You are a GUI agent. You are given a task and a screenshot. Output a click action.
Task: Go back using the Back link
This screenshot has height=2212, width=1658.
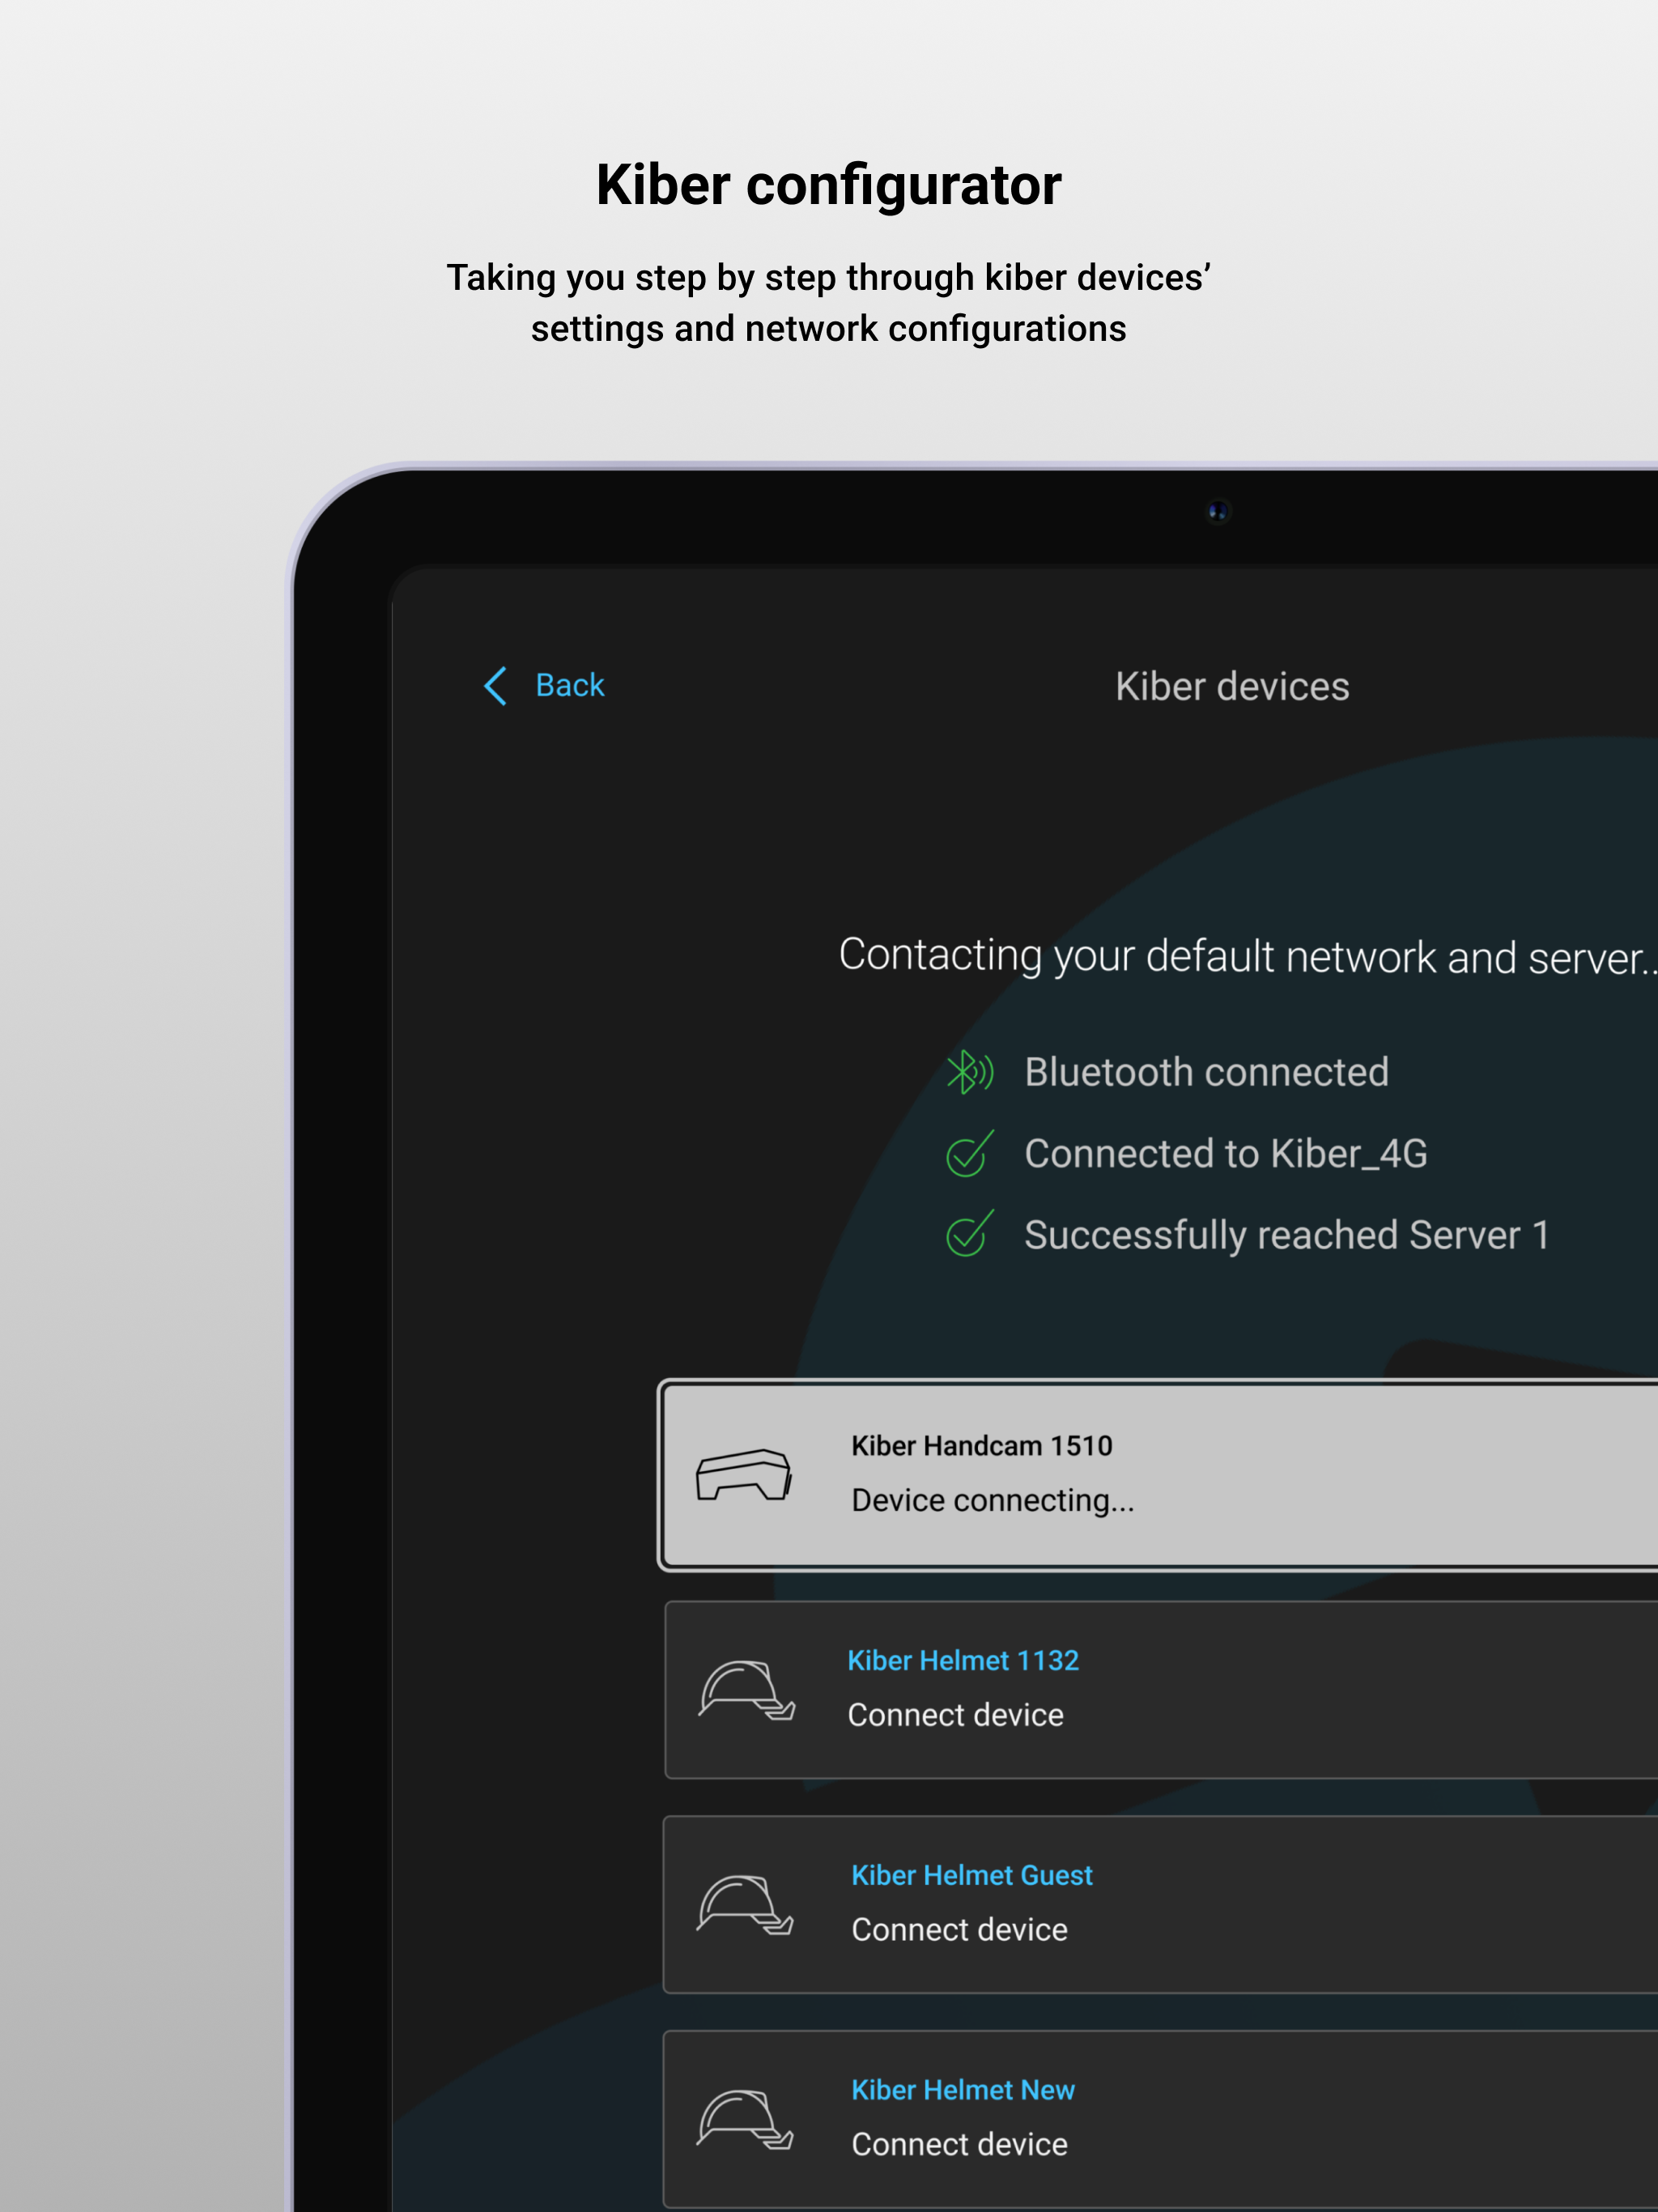[569, 686]
